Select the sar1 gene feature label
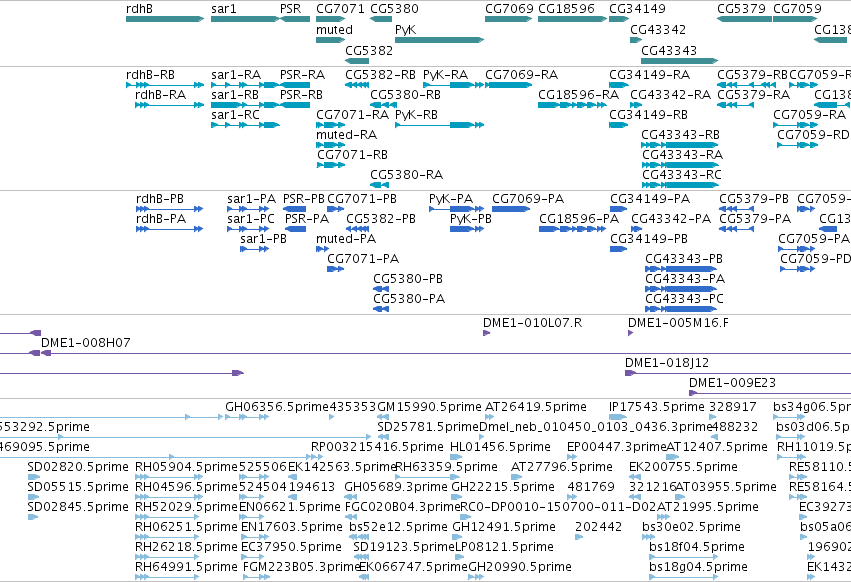The height and width of the screenshot is (582, 851). [x=224, y=9]
